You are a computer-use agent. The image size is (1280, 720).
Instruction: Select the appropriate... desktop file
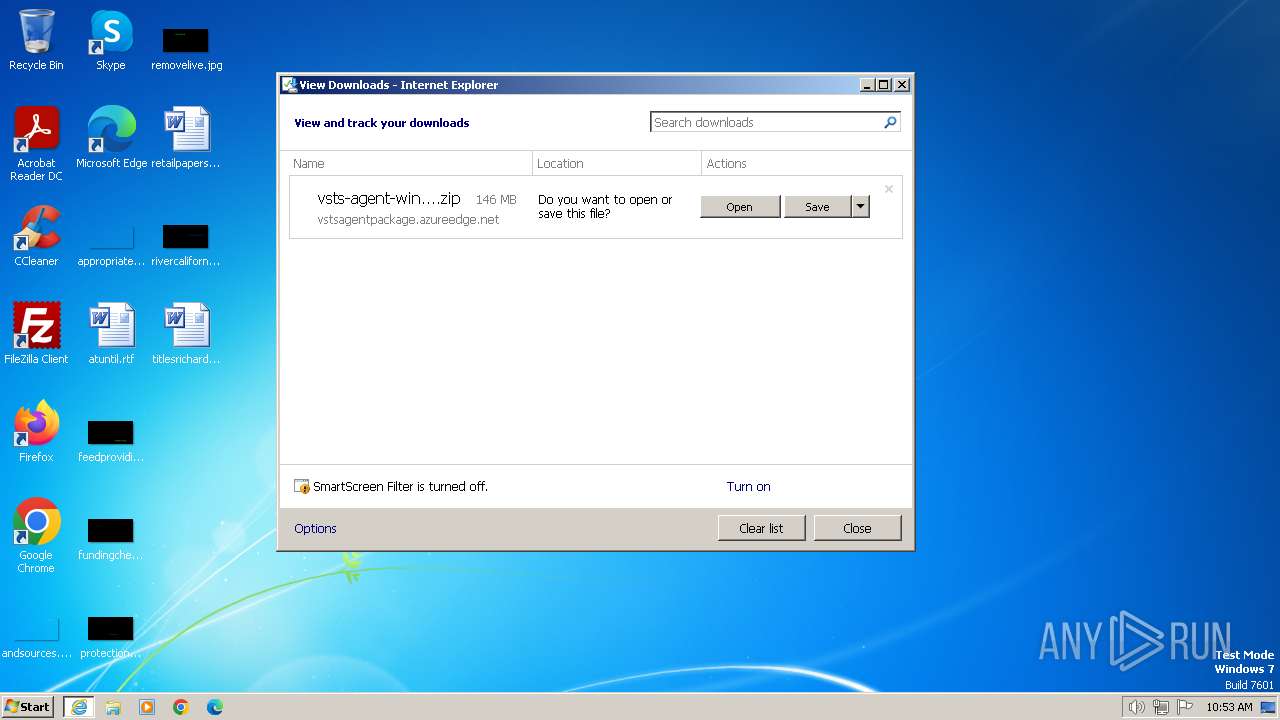point(111,244)
